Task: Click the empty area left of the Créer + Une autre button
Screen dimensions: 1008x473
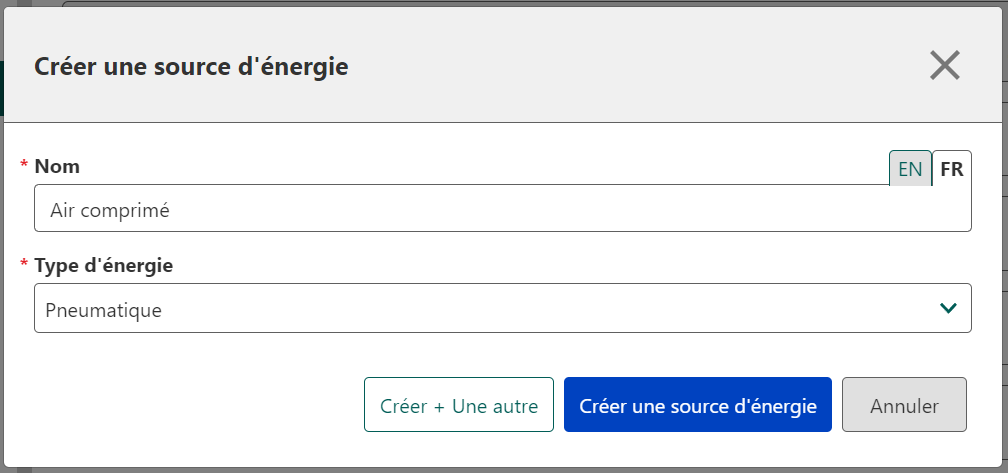Action: coord(190,405)
